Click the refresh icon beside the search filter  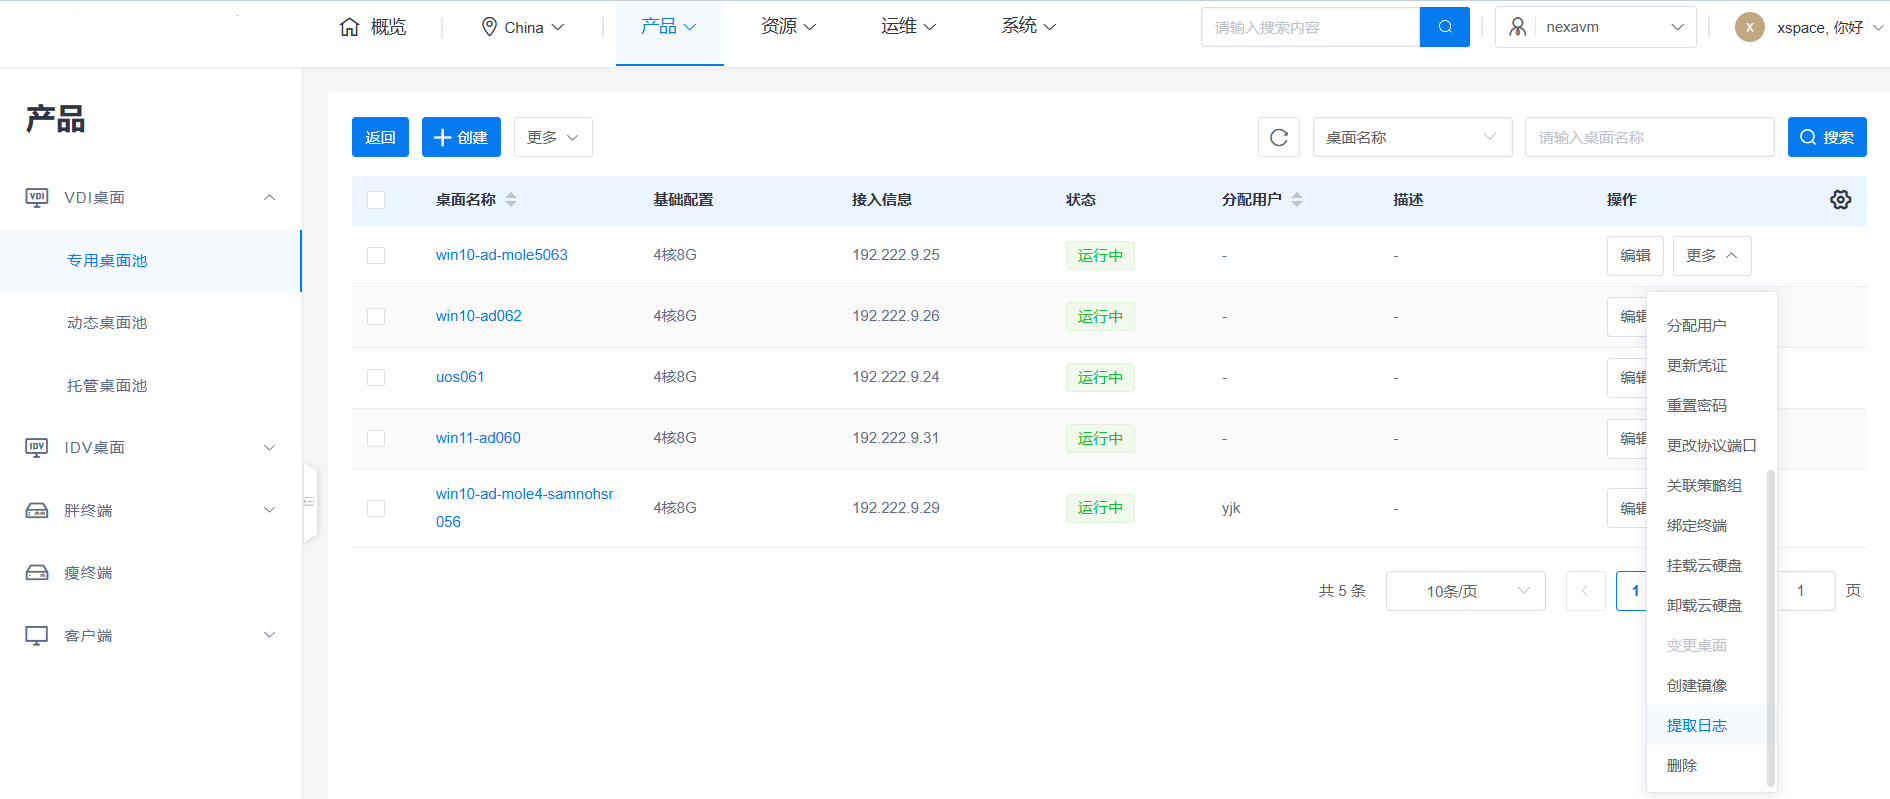tap(1278, 137)
